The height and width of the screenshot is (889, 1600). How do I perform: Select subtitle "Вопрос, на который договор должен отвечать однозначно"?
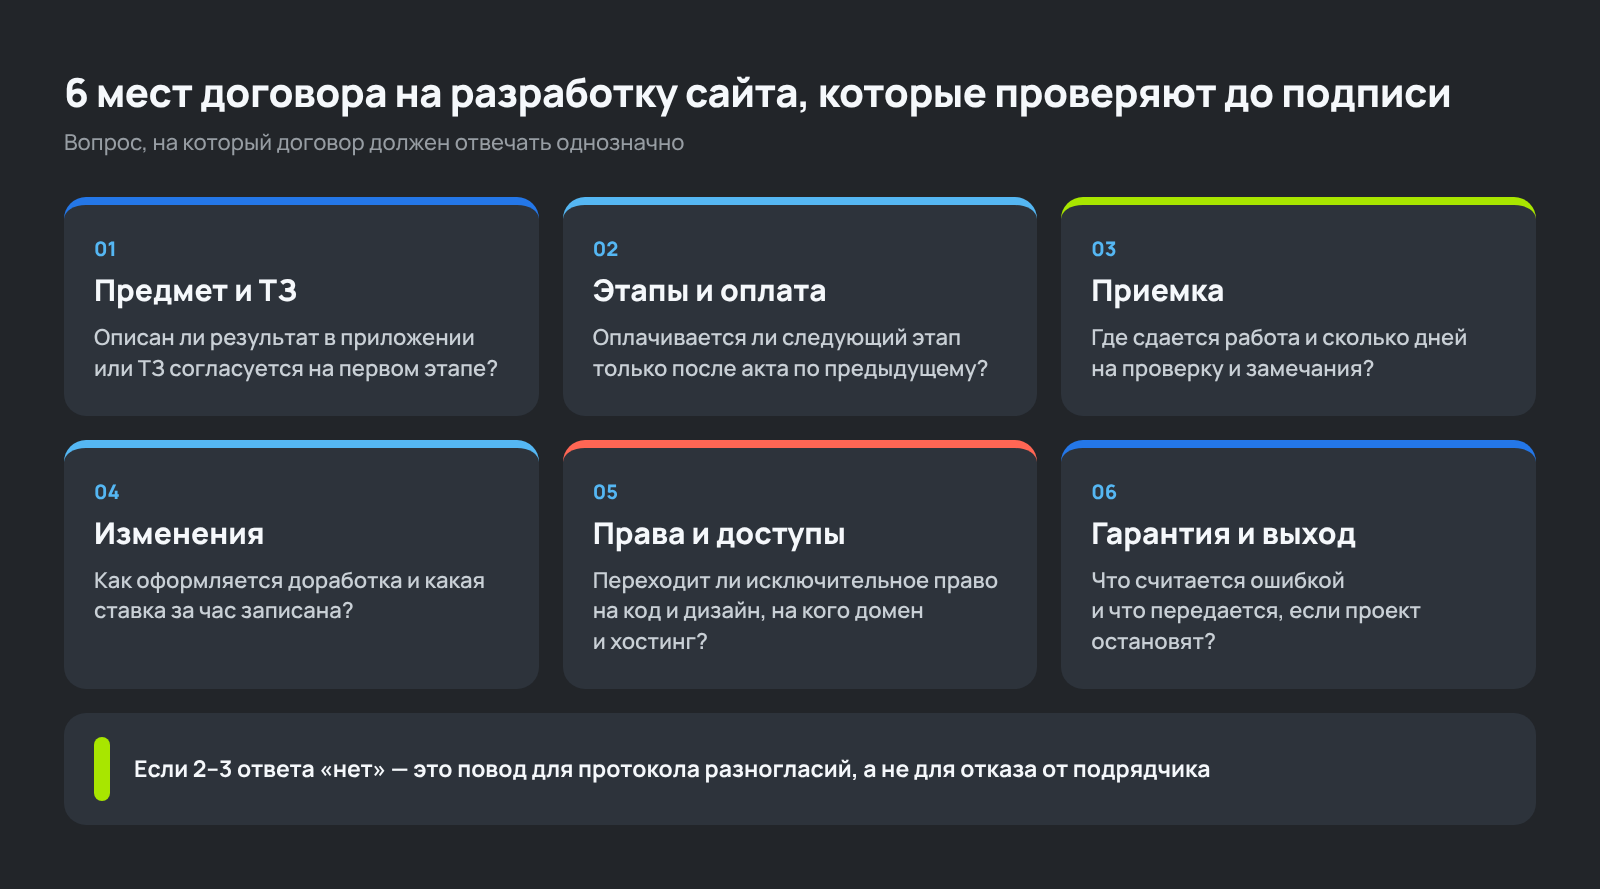point(374,143)
